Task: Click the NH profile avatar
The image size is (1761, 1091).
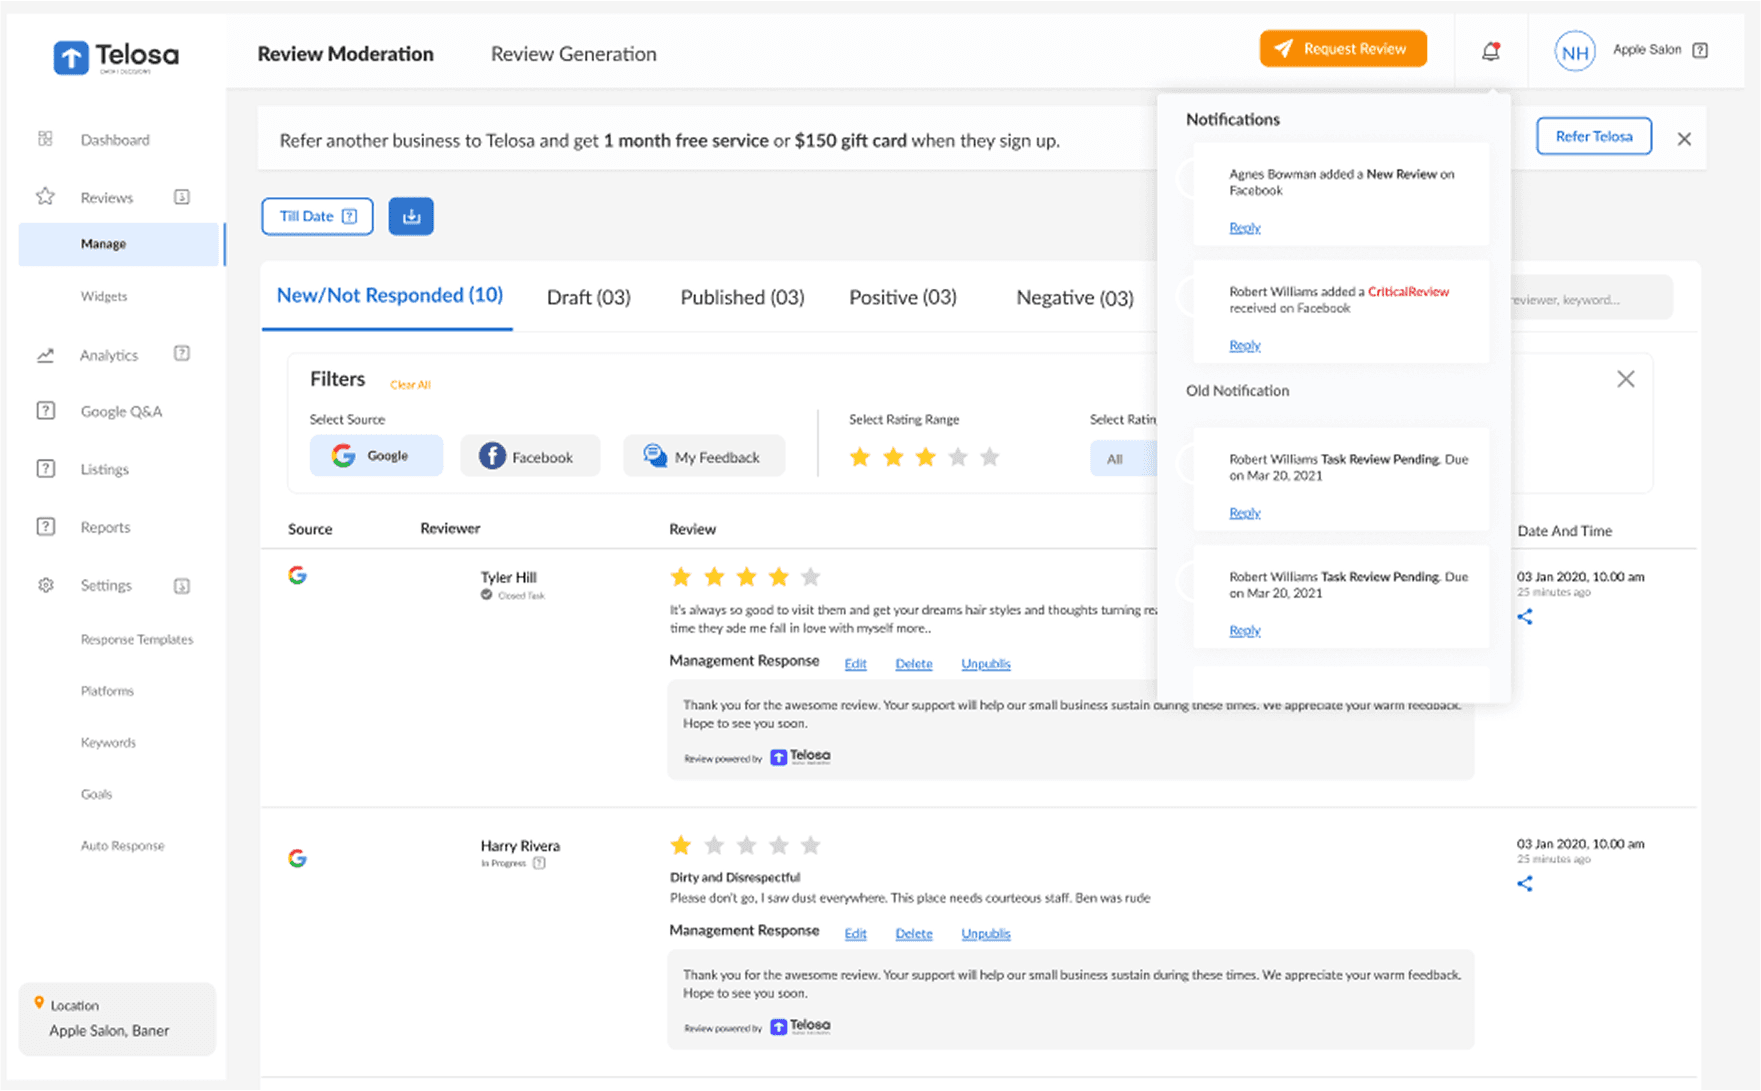Action: [1574, 52]
